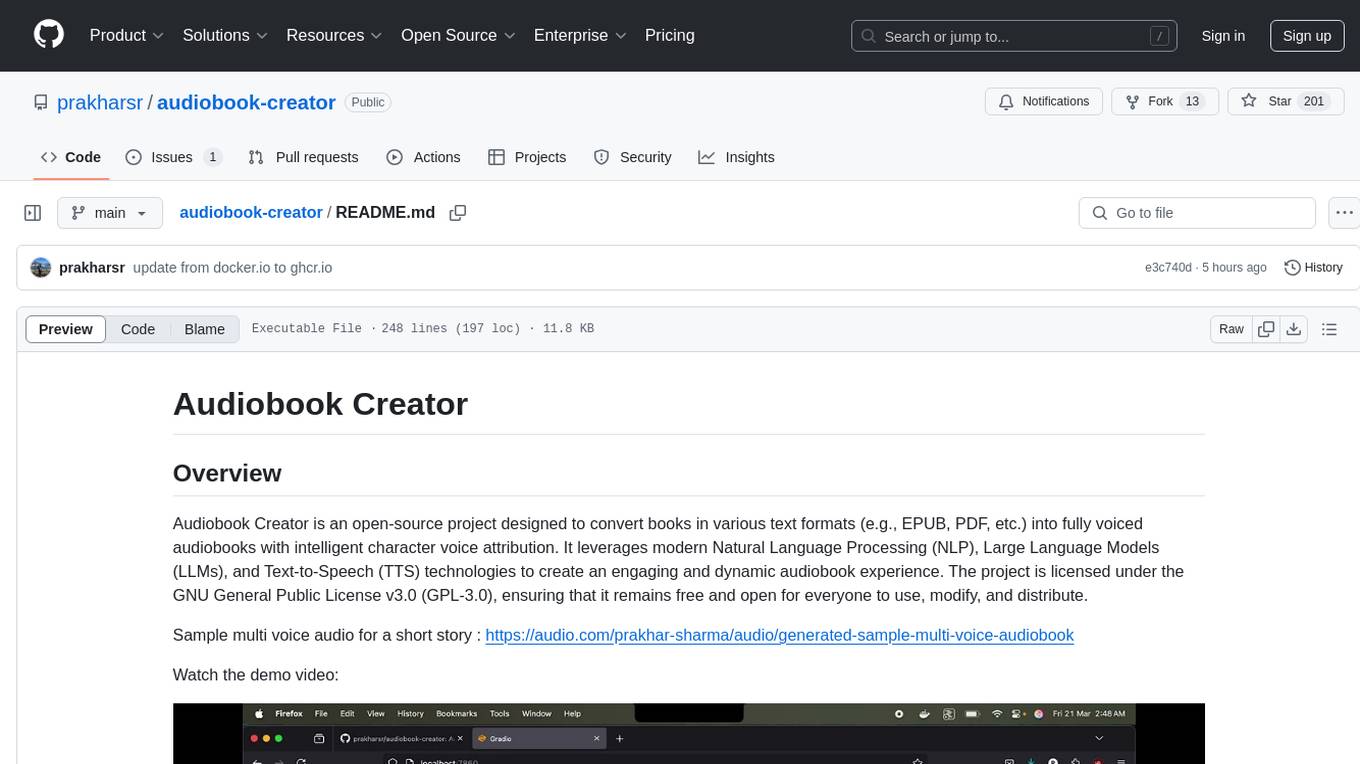Open the more file actions menu

click(x=1344, y=213)
